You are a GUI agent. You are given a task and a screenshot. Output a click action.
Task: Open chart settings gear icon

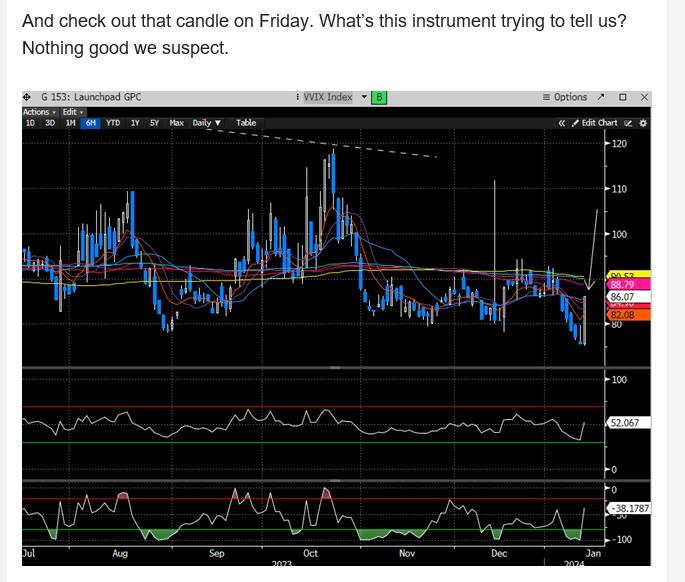[x=643, y=123]
